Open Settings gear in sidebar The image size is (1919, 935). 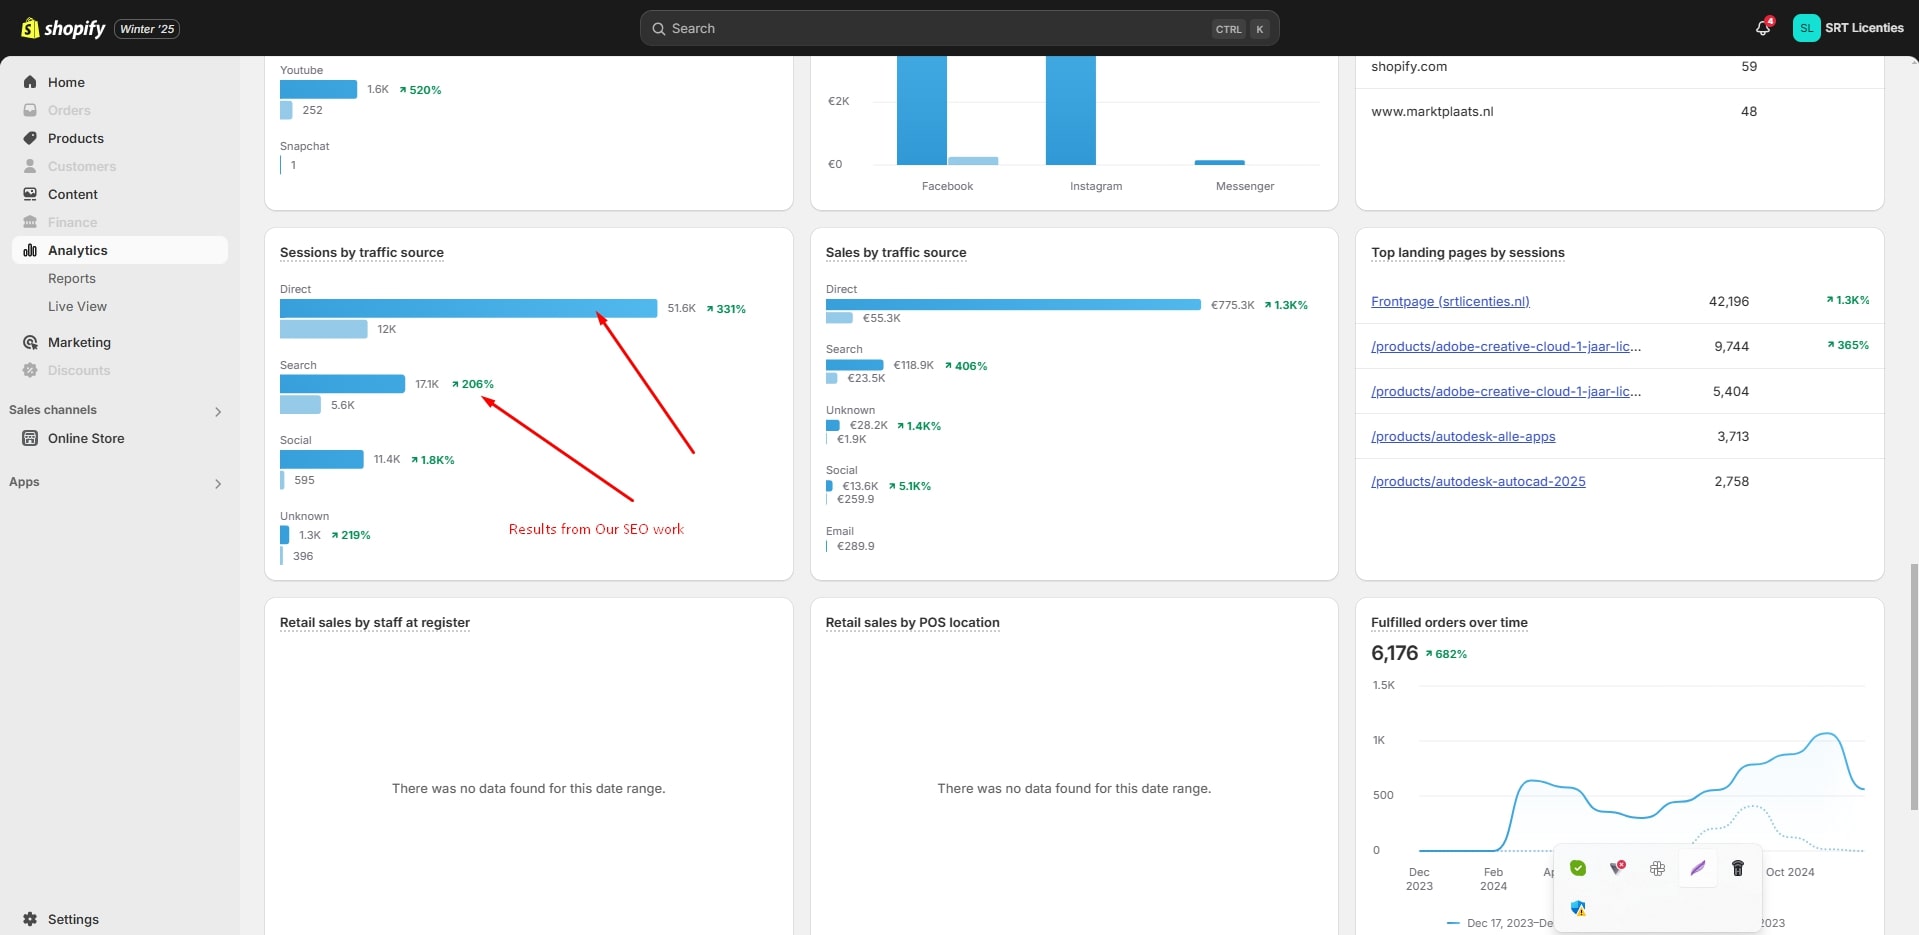pyautogui.click(x=30, y=919)
